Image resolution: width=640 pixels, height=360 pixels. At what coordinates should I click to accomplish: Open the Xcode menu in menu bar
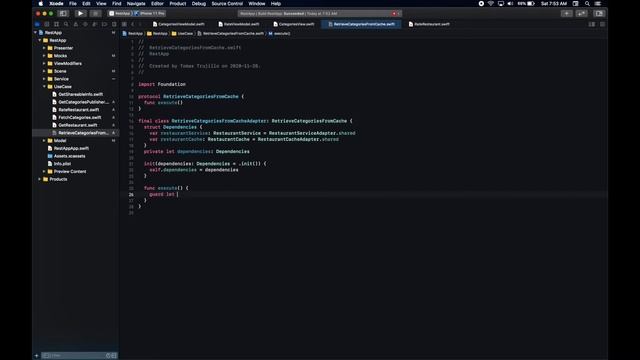(56, 4)
